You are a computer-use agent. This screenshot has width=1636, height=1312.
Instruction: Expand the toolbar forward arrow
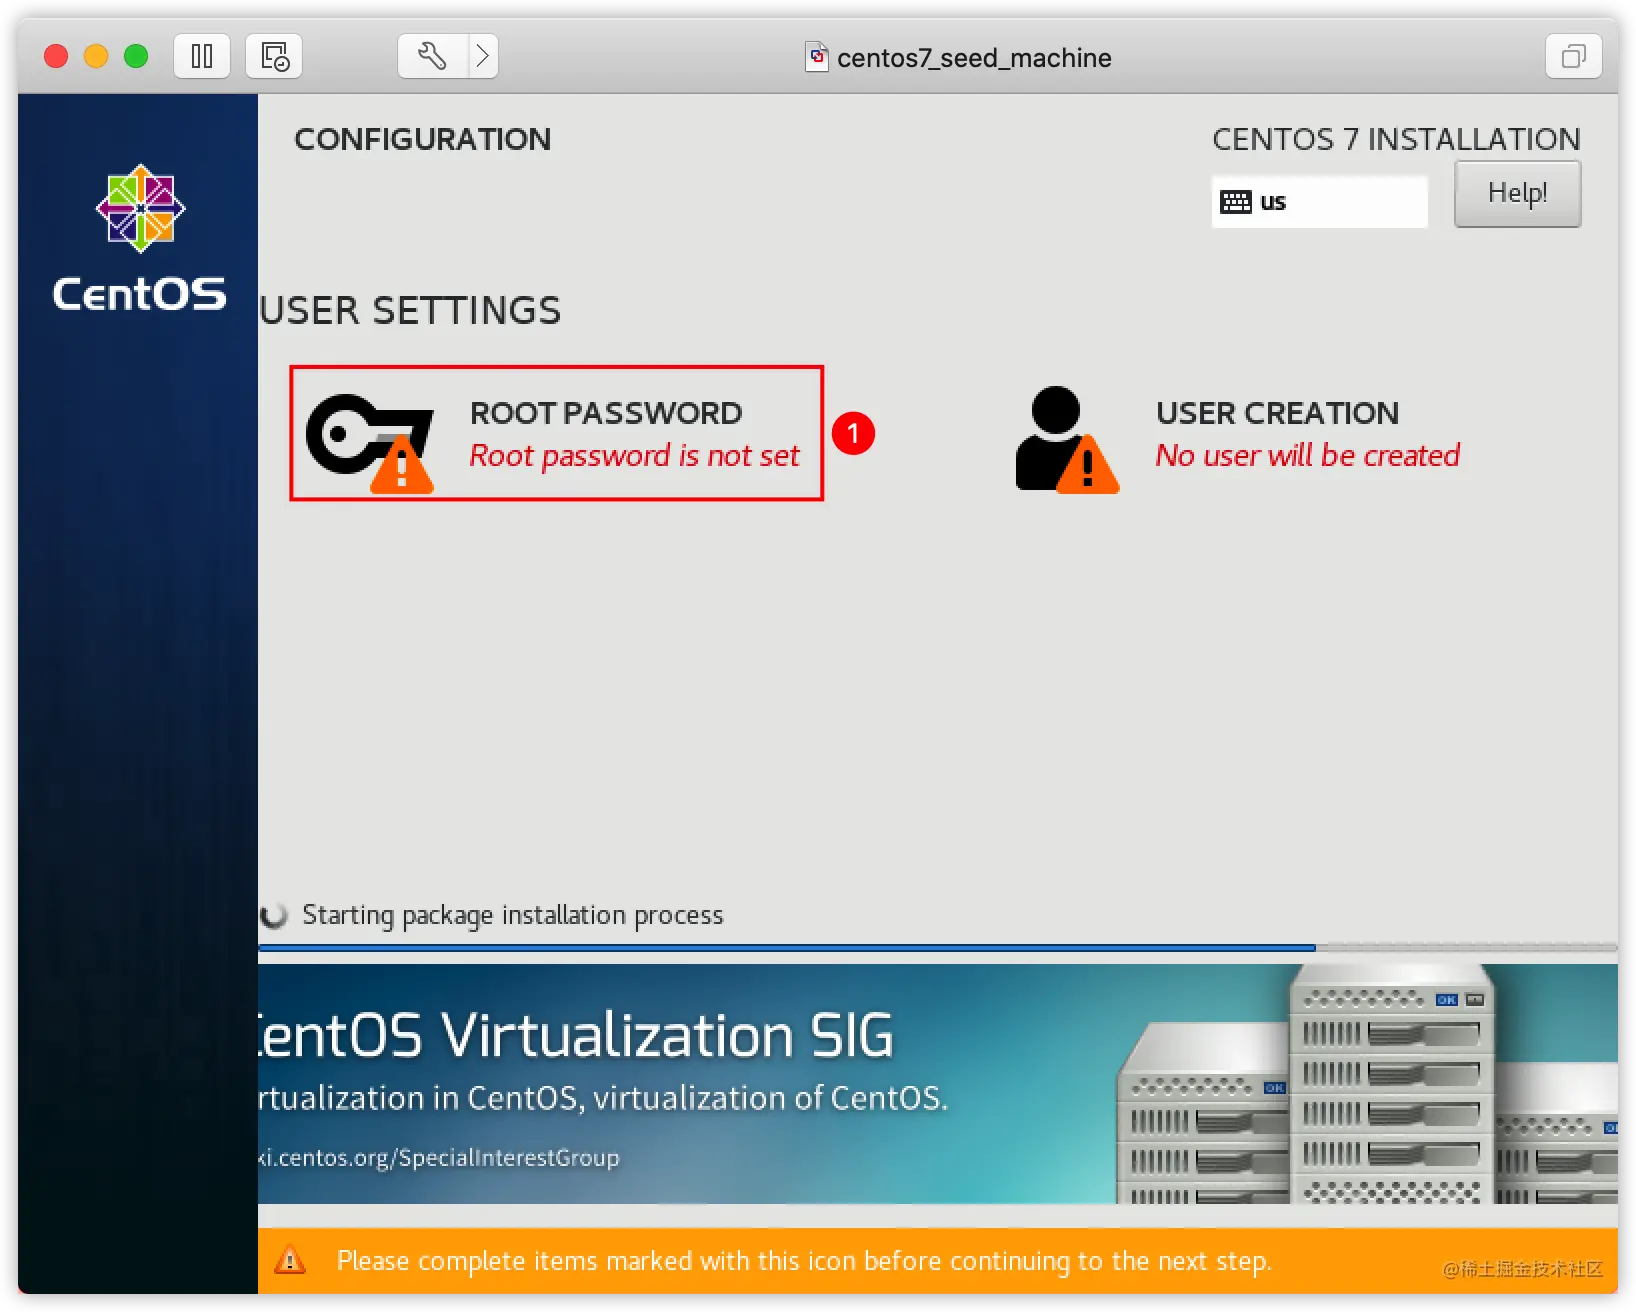click(x=483, y=56)
